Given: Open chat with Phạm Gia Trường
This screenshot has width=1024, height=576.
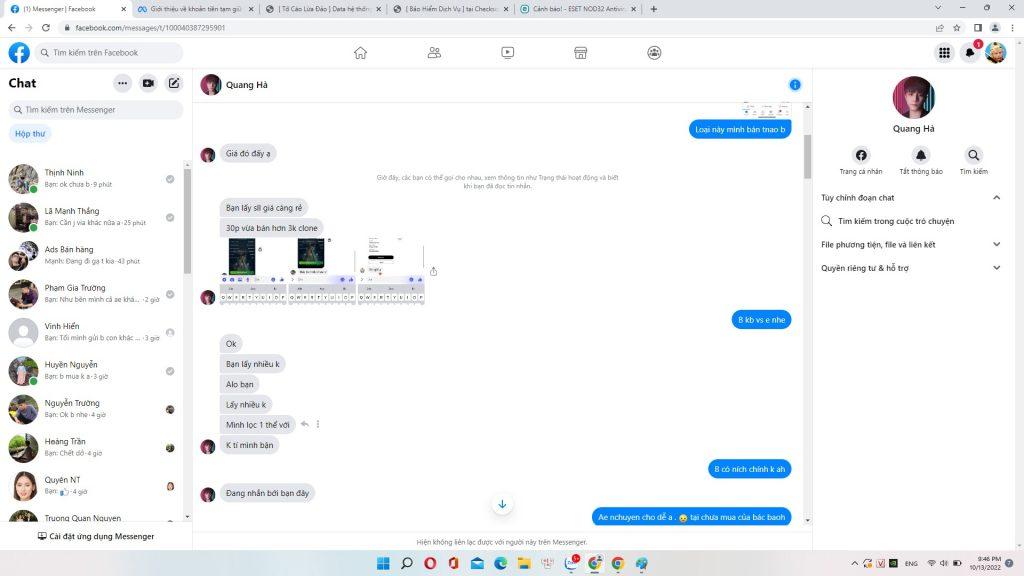Looking at the screenshot, I should click(x=90, y=294).
